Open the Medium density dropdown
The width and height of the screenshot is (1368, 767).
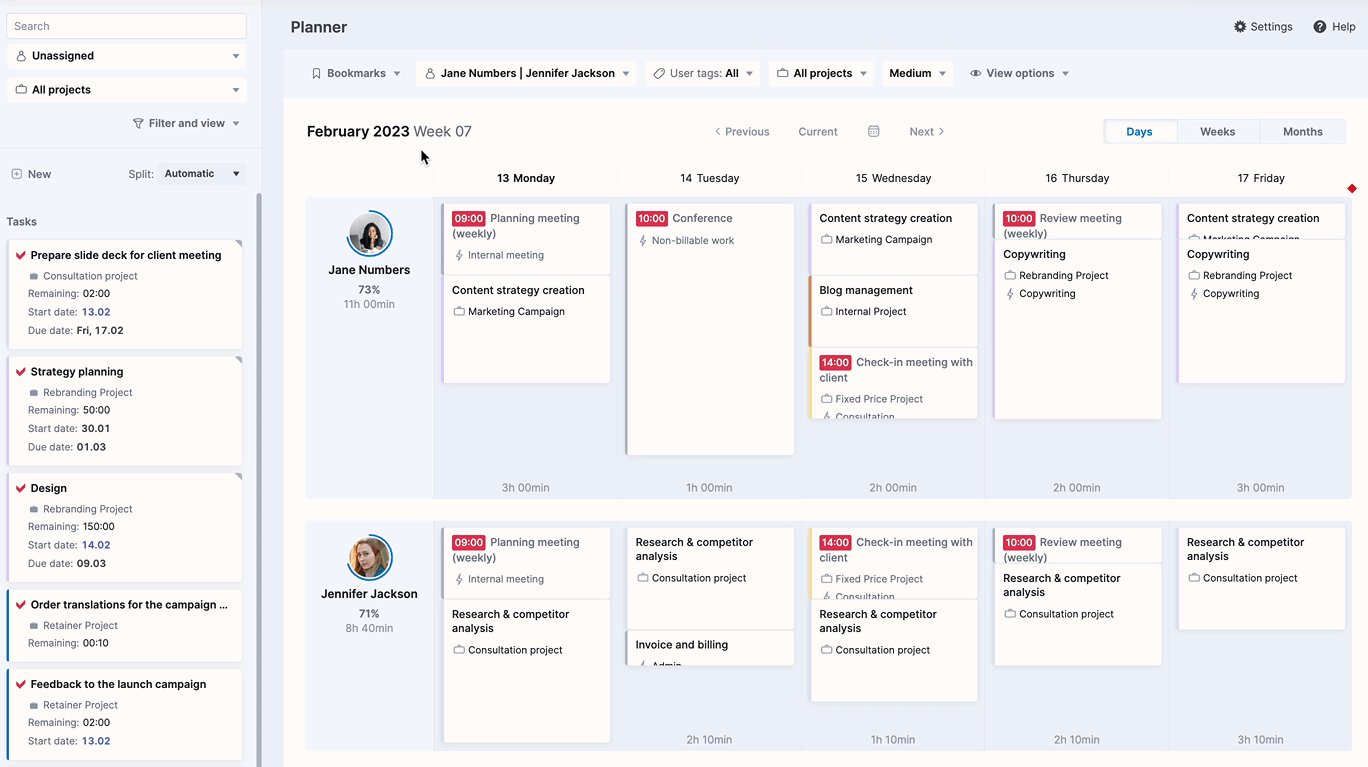click(x=917, y=73)
